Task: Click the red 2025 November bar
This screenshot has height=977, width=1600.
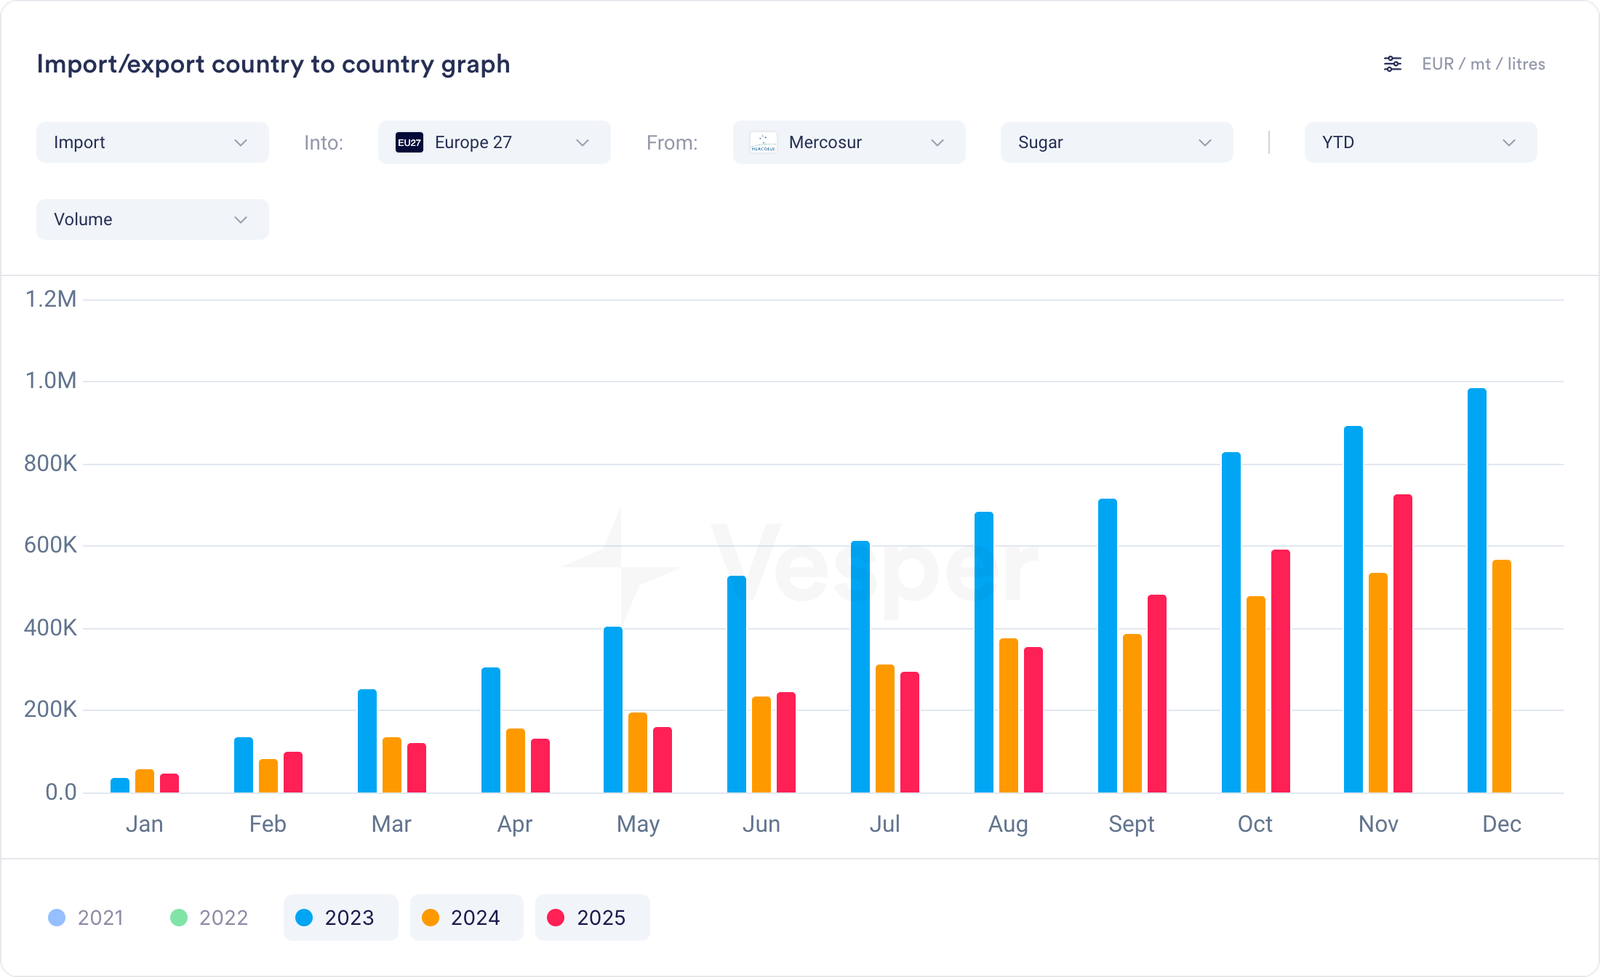Action: tap(1402, 643)
